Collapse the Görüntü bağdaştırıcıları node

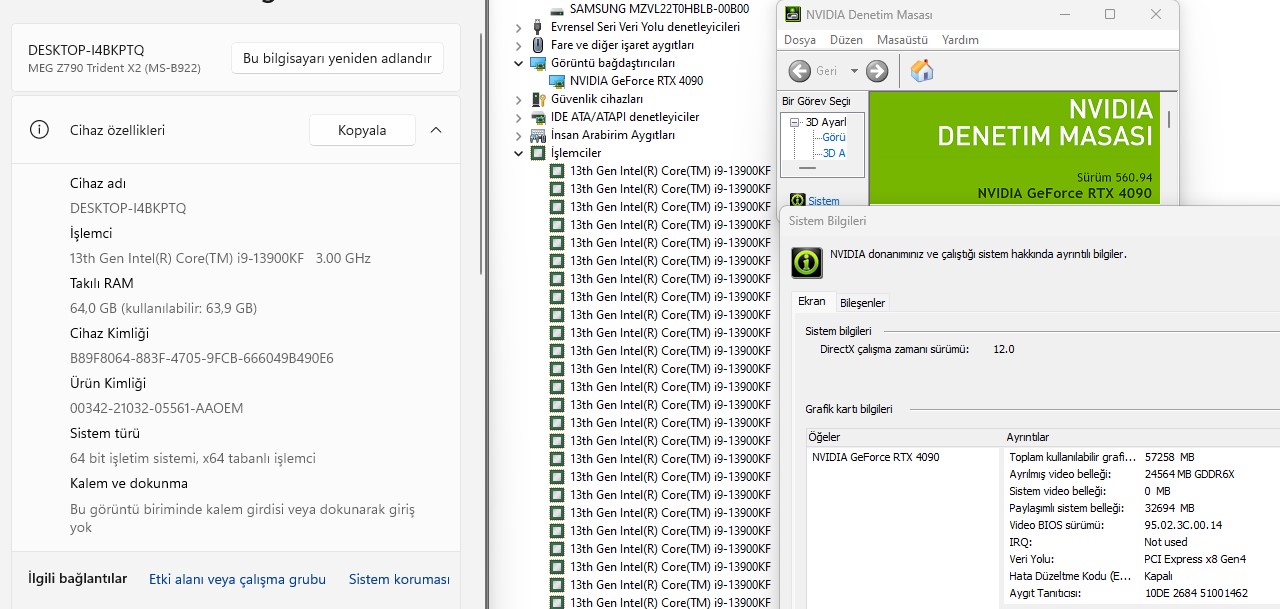[519, 63]
